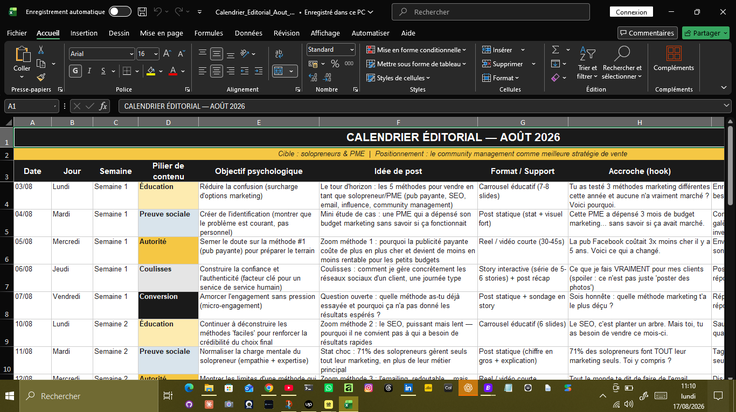Apply thousands separator (000) format

click(x=349, y=63)
